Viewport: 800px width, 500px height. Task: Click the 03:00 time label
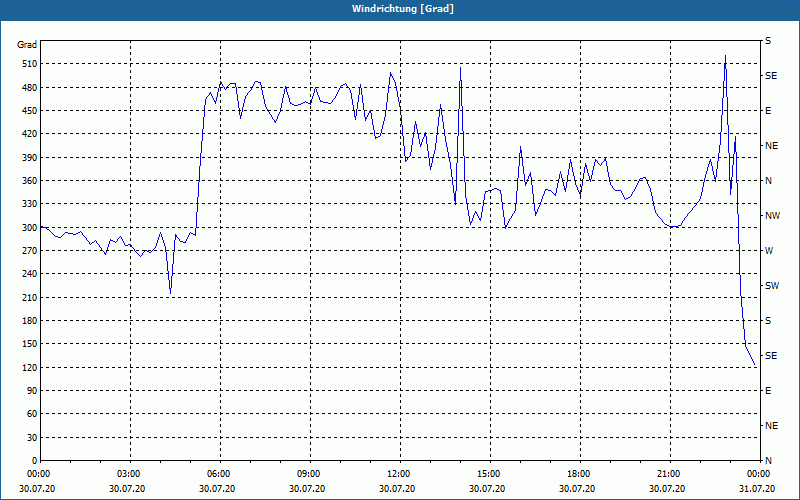[x=128, y=474]
